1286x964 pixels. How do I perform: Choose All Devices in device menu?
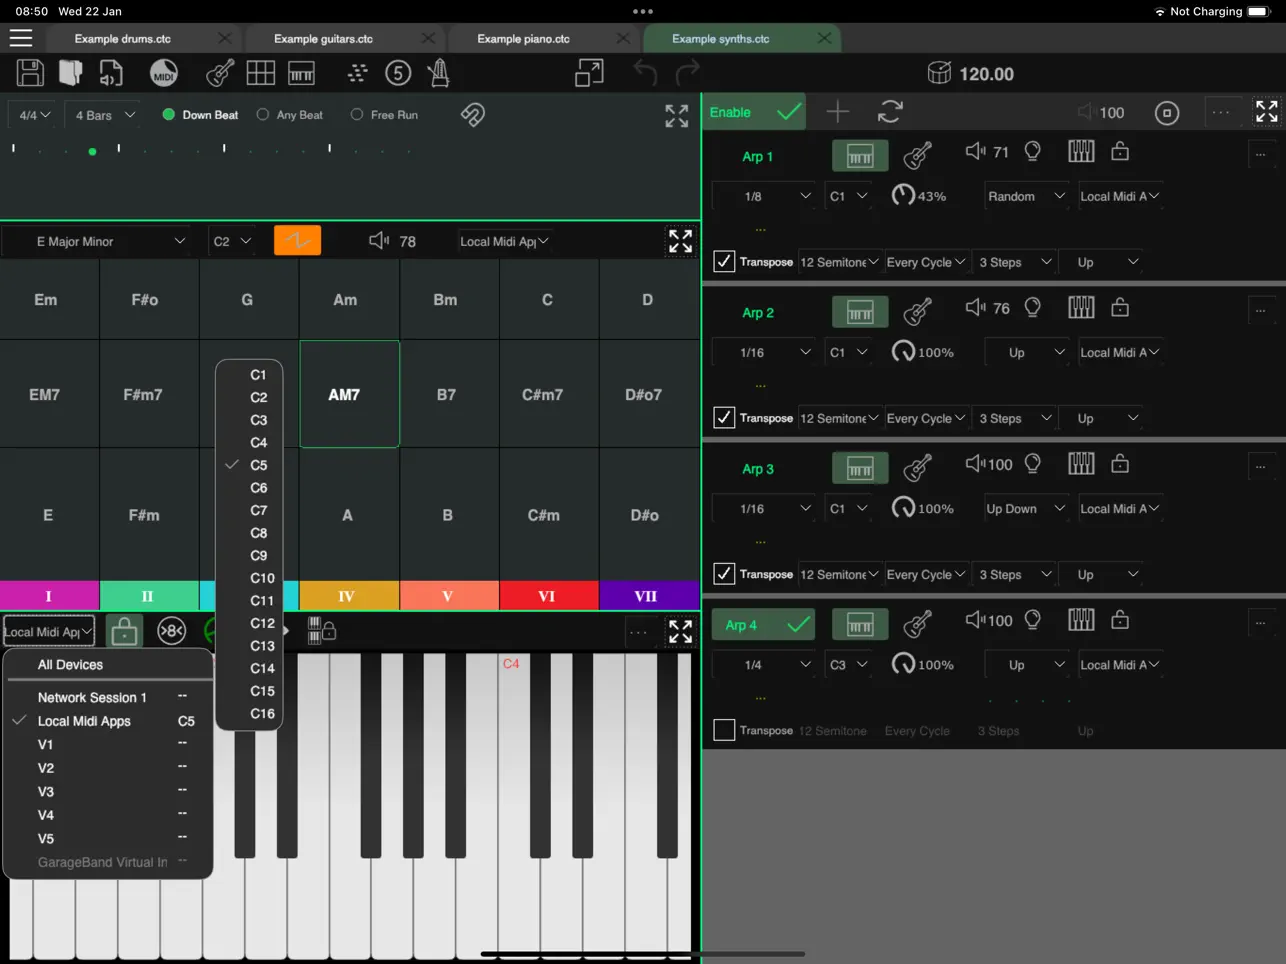pyautogui.click(x=108, y=664)
